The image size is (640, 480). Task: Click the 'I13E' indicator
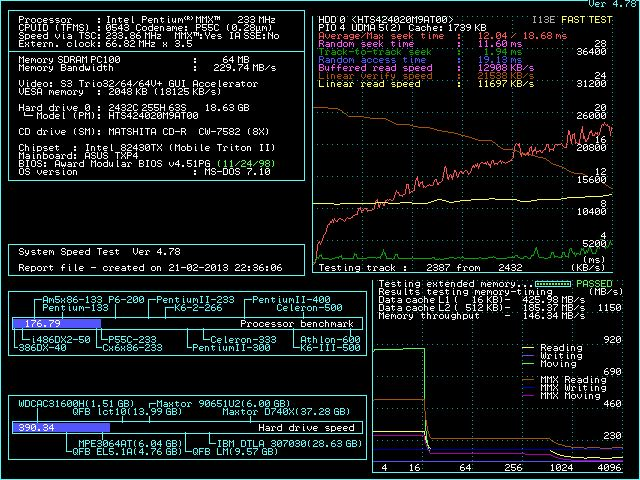[544, 20]
